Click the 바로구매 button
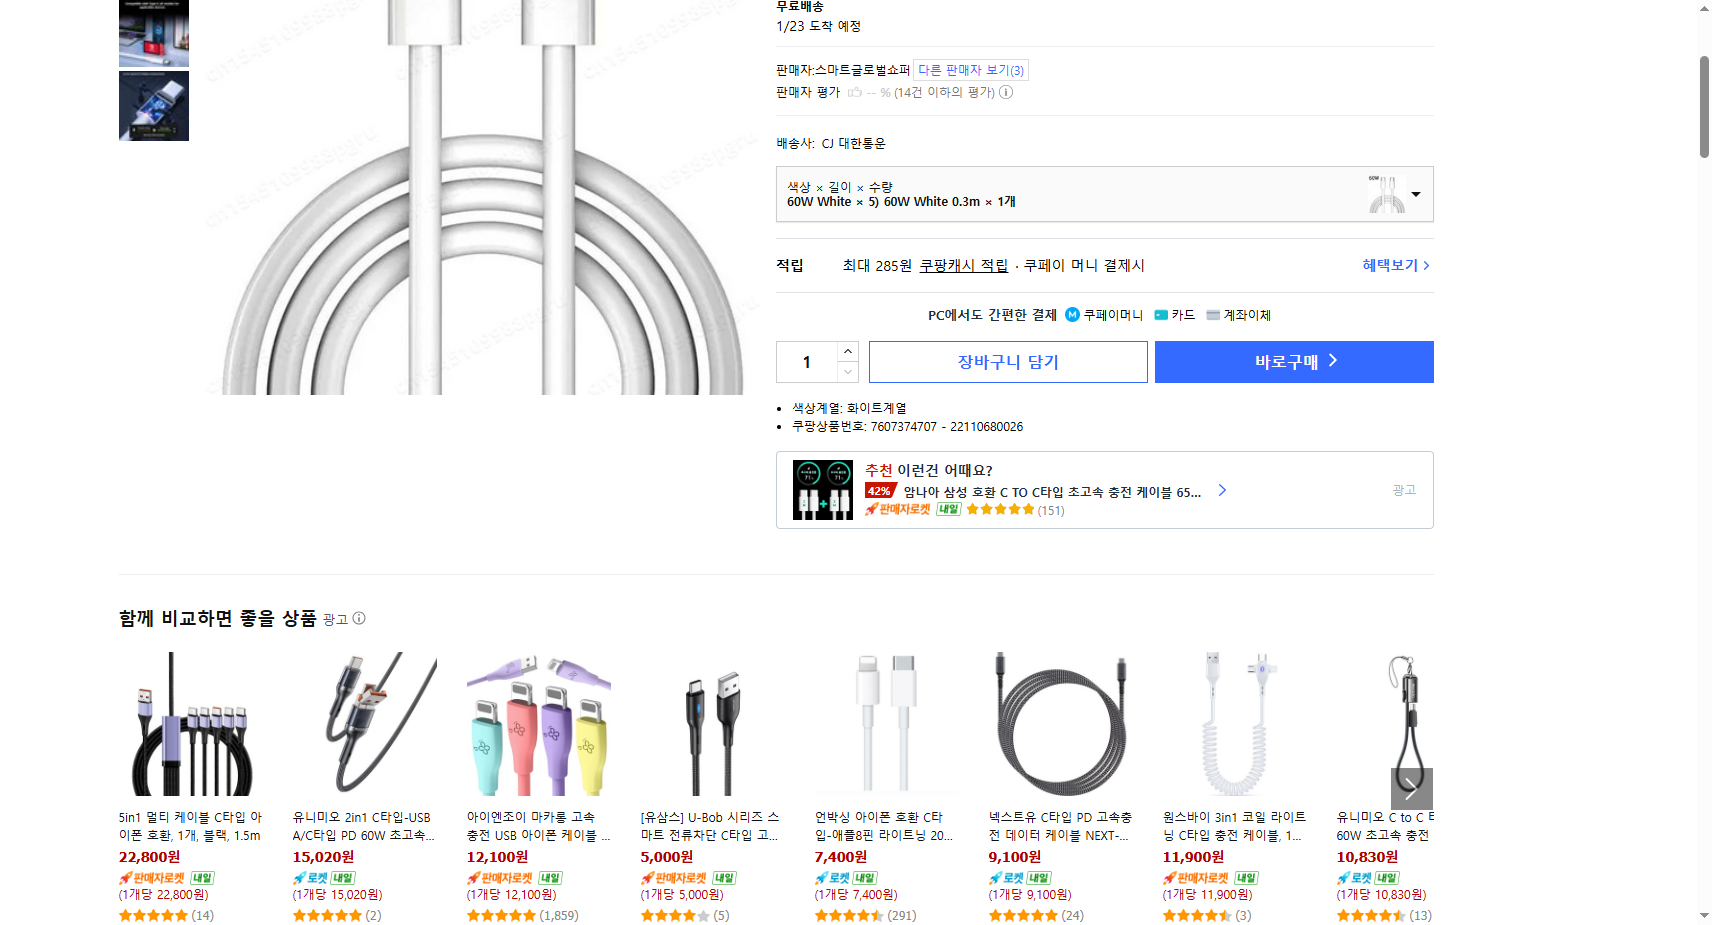The height and width of the screenshot is (925, 1712). (x=1293, y=362)
